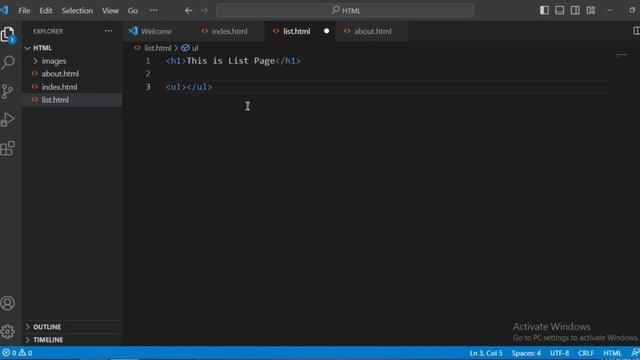
Task: Switch to the about.html tab
Action: [373, 31]
